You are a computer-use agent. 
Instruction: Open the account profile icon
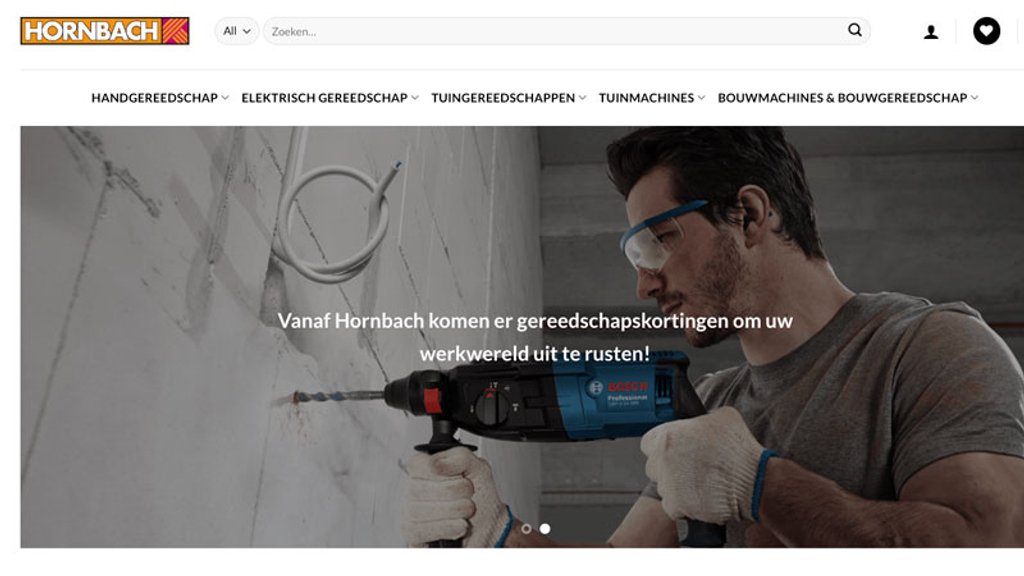click(931, 31)
